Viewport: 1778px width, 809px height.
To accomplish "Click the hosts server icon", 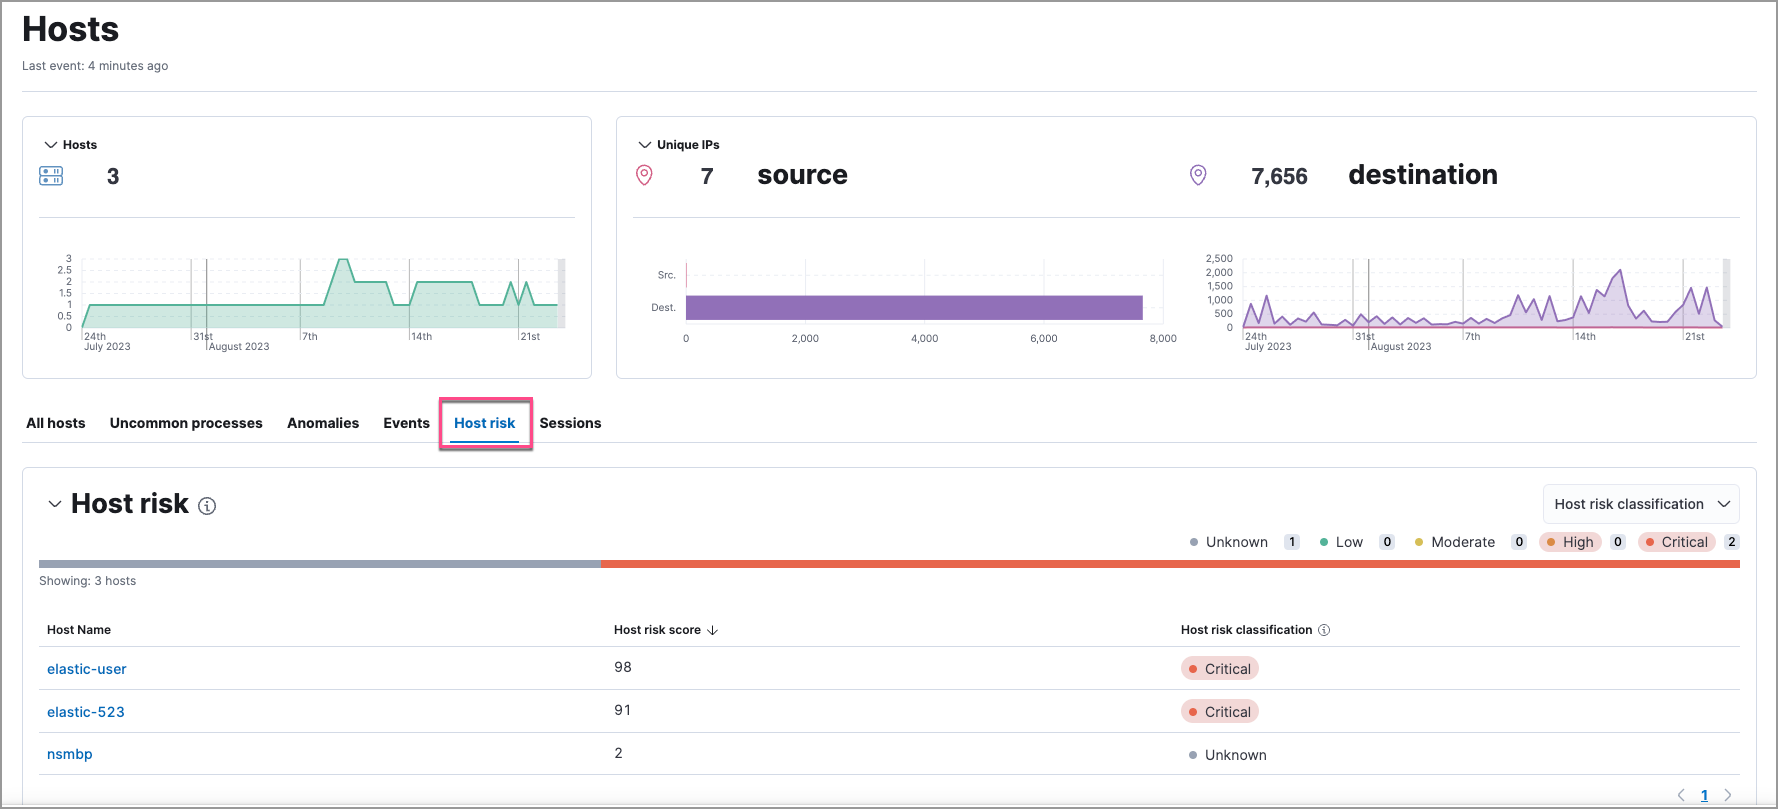I will pyautogui.click(x=51, y=176).
